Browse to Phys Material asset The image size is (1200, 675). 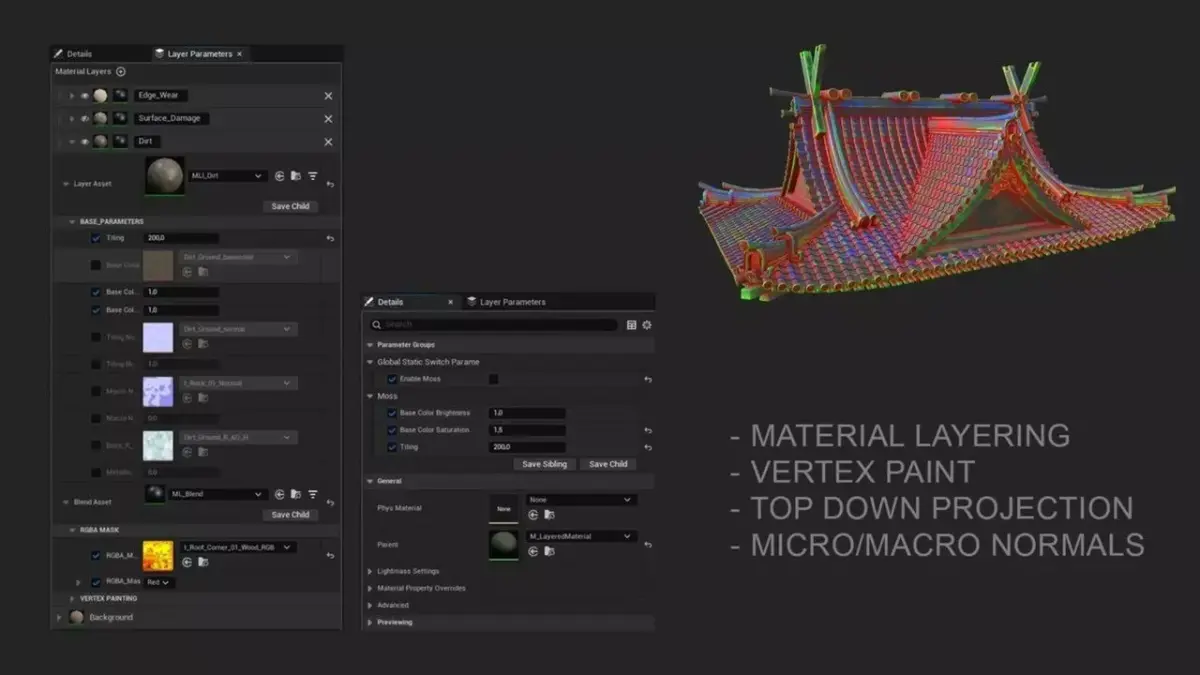tap(549, 514)
